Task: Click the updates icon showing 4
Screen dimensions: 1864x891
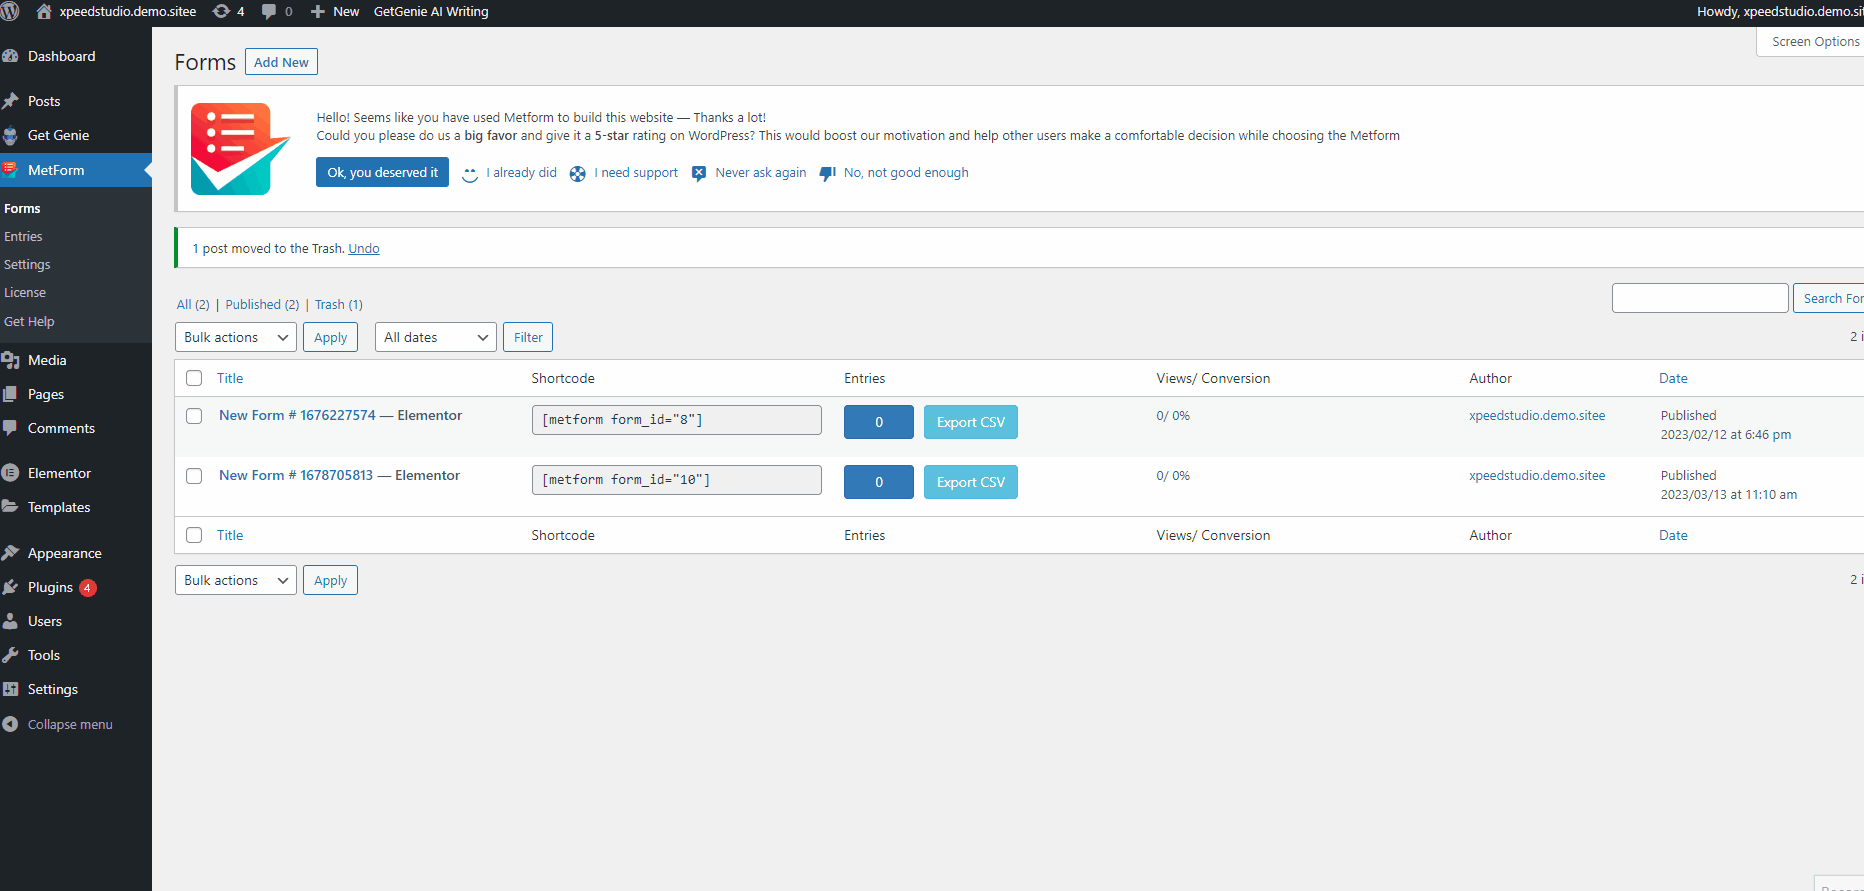Action: 221,11
